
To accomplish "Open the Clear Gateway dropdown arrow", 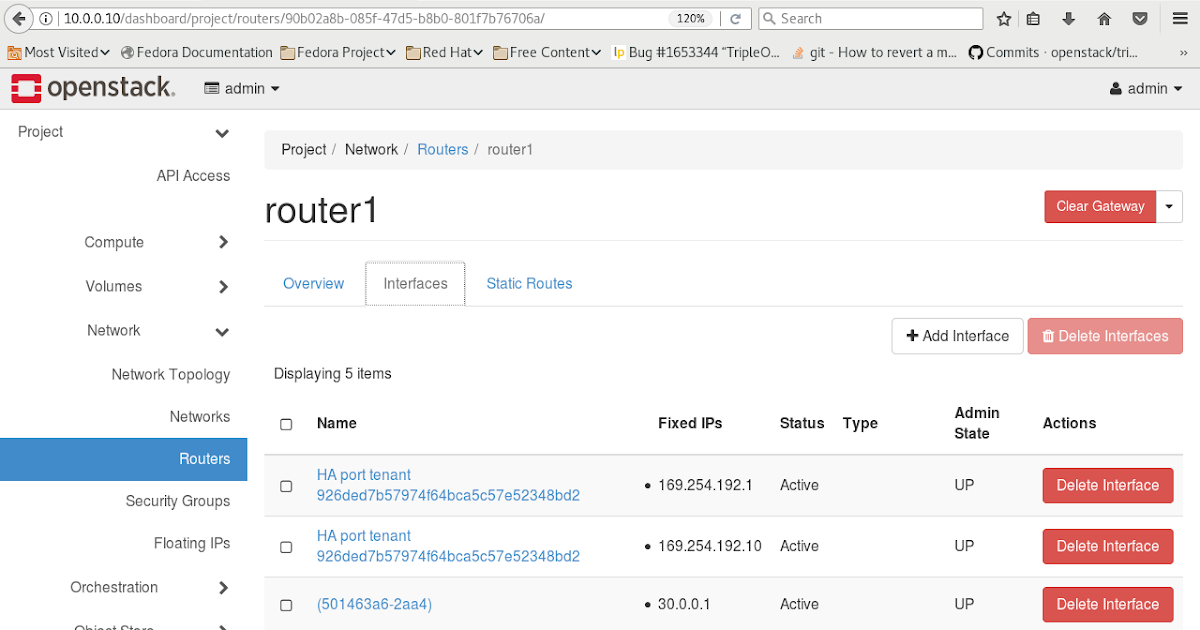I will [1169, 206].
